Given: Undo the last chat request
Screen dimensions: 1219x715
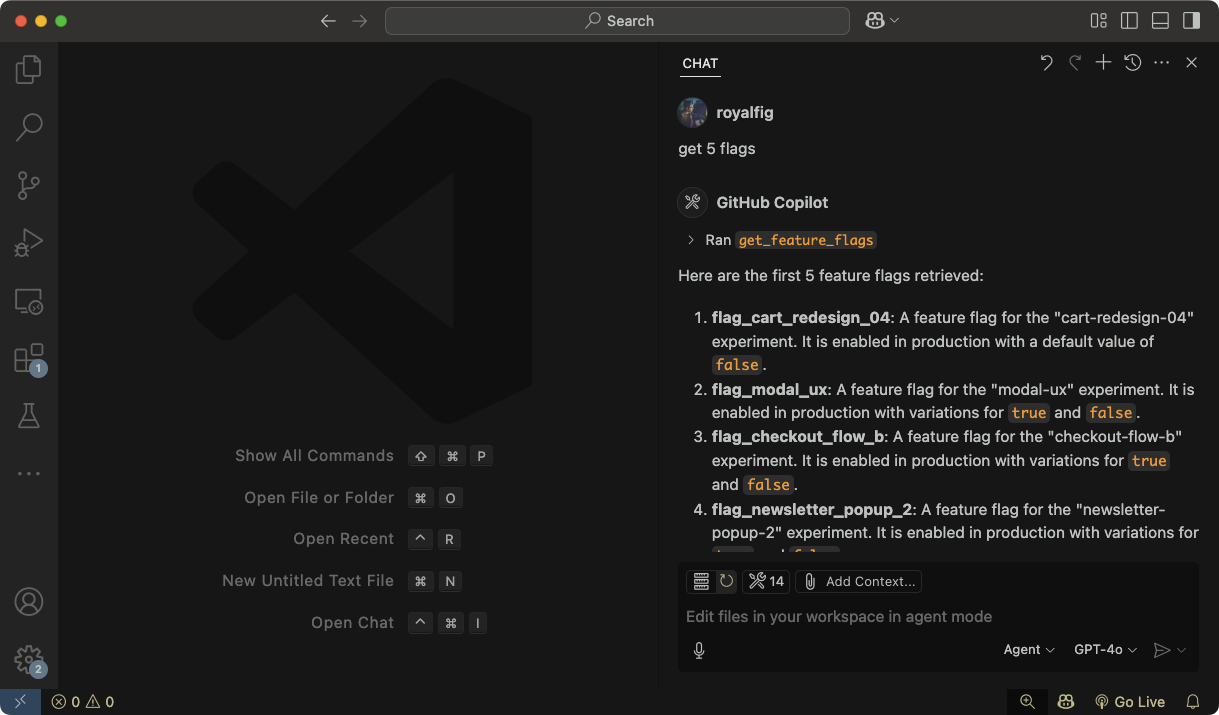Looking at the screenshot, I should [1046, 62].
